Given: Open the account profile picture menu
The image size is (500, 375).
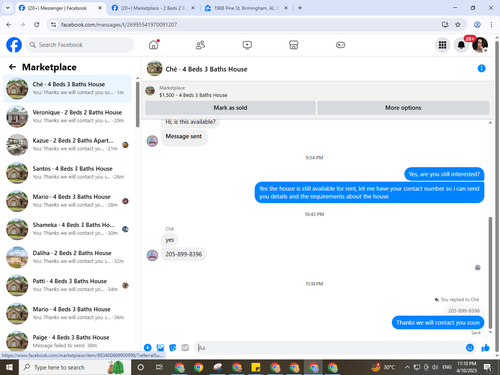Looking at the screenshot, I should pos(480,45).
